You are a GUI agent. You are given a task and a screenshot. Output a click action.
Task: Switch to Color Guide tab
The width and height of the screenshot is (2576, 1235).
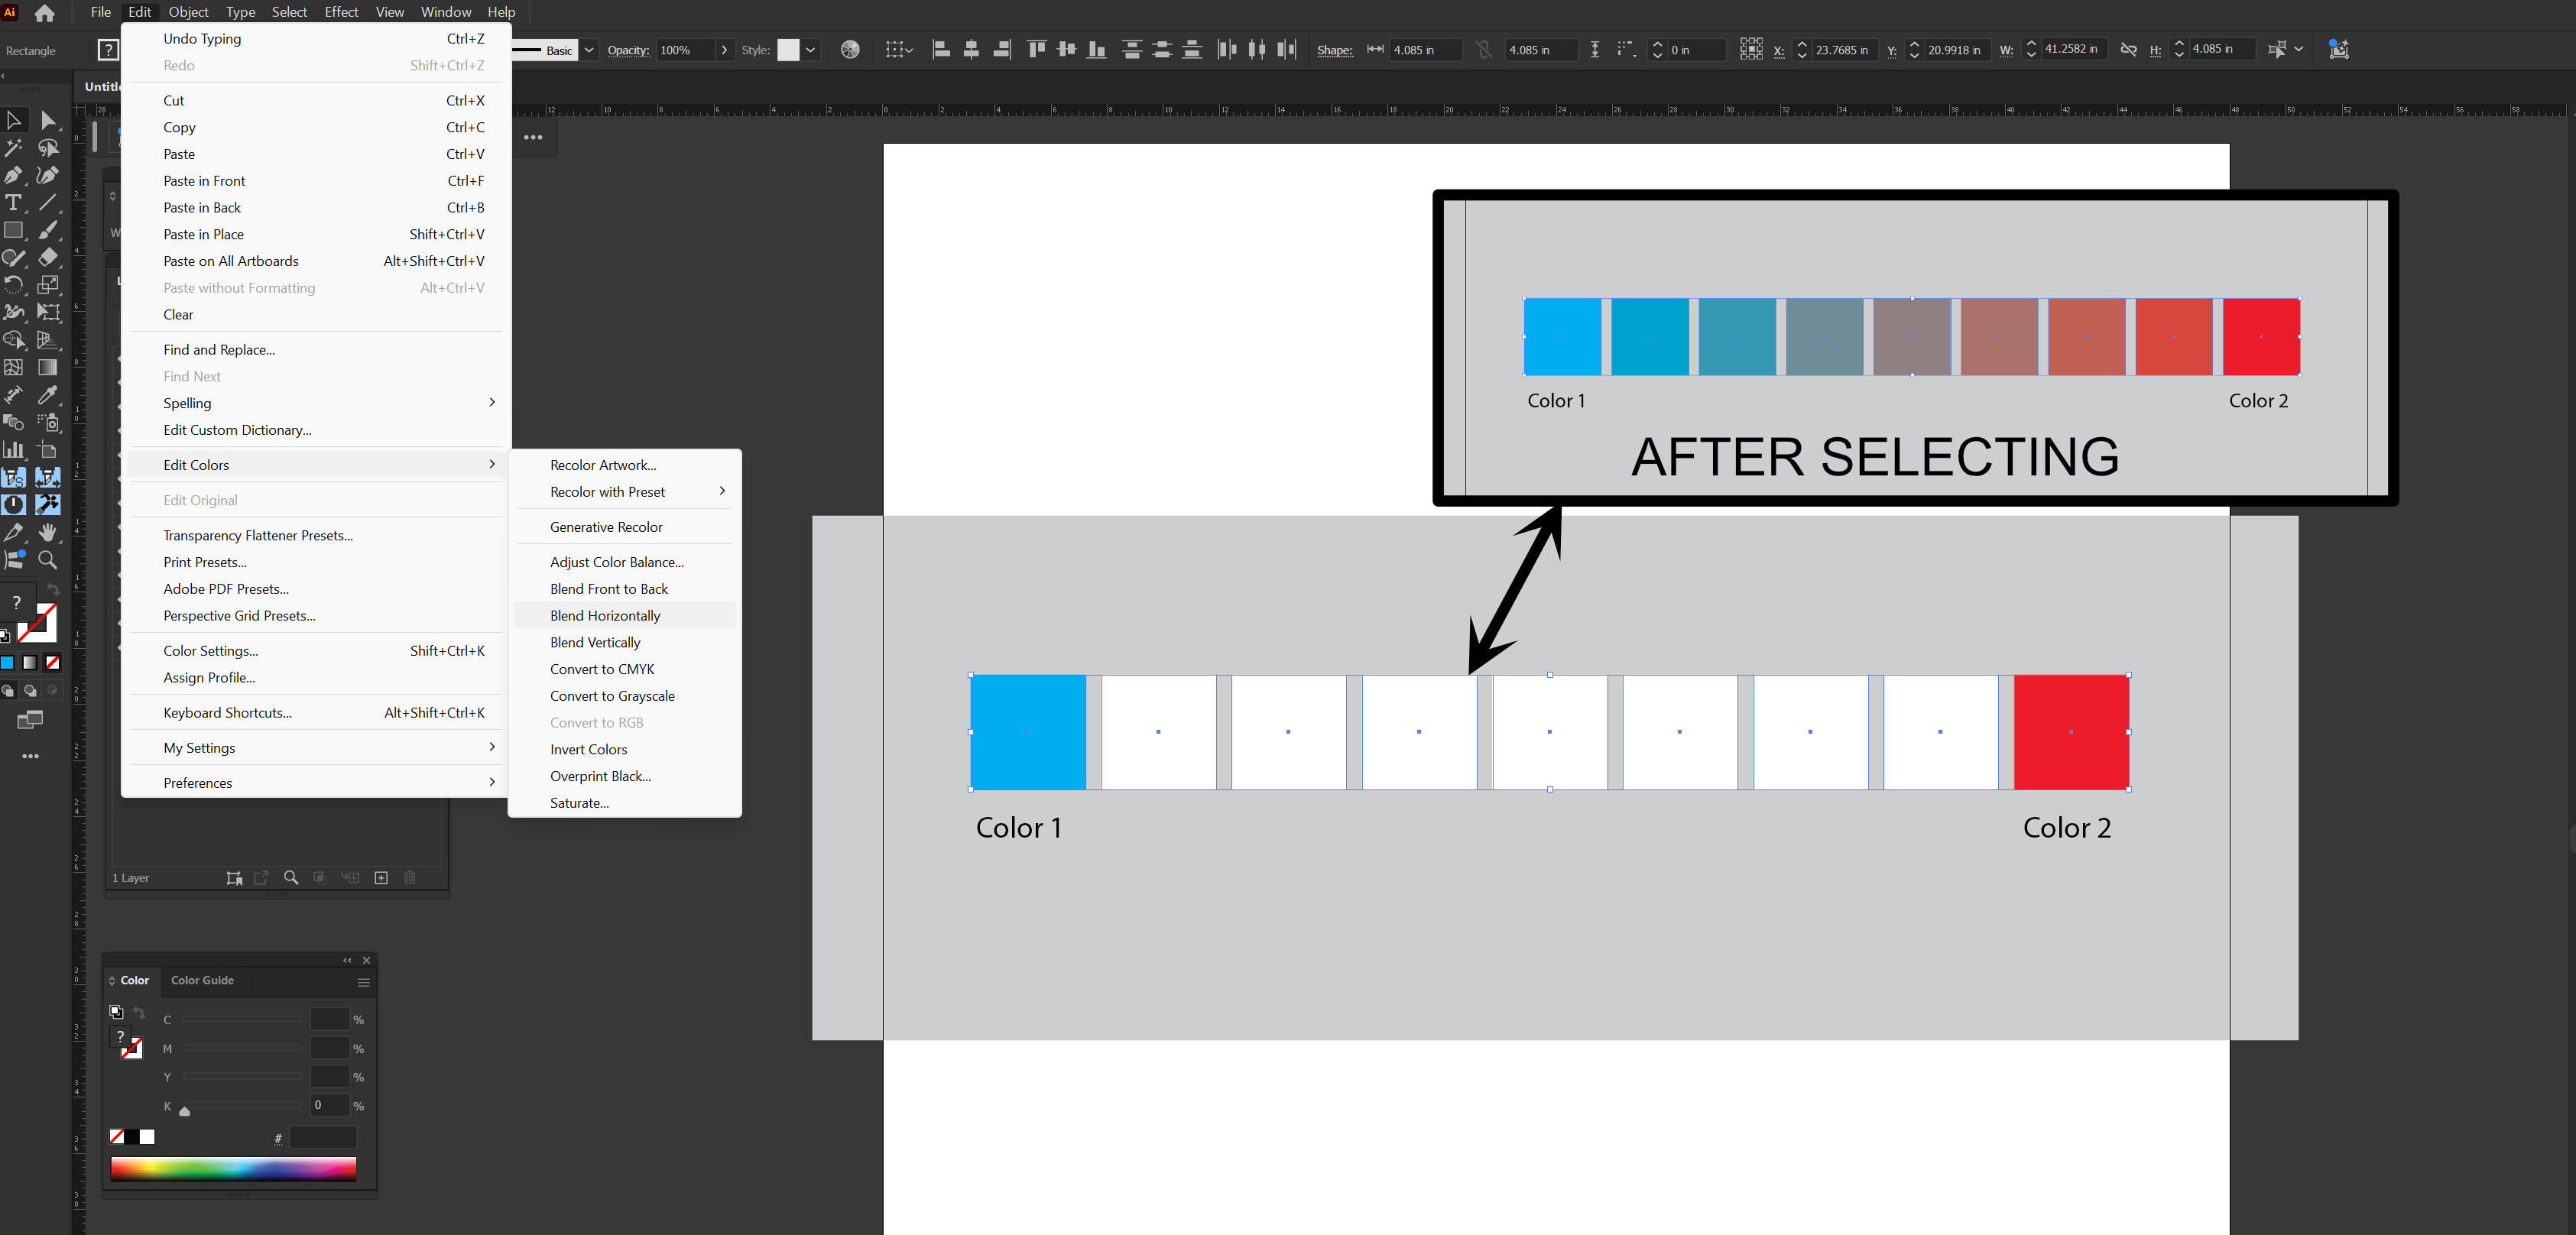click(202, 980)
